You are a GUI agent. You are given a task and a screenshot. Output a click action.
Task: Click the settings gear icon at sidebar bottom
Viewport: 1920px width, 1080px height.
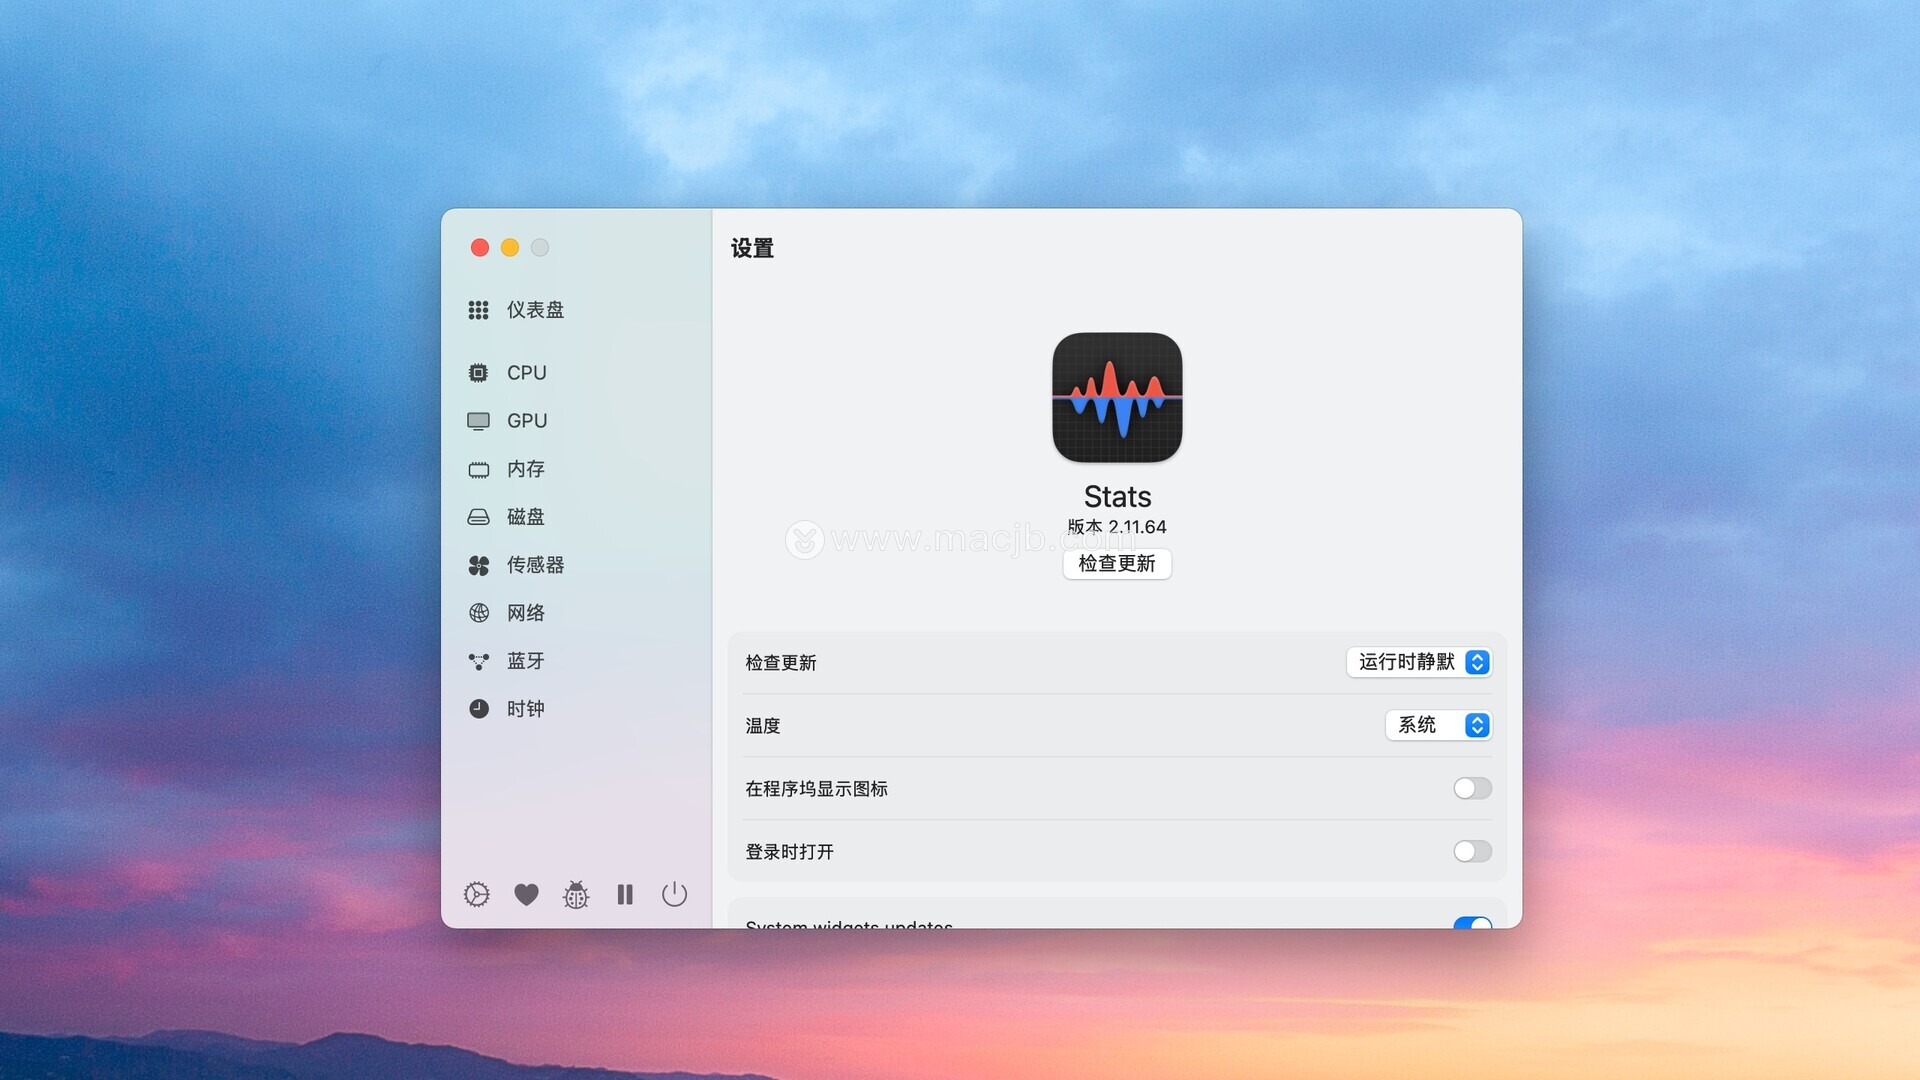477,894
